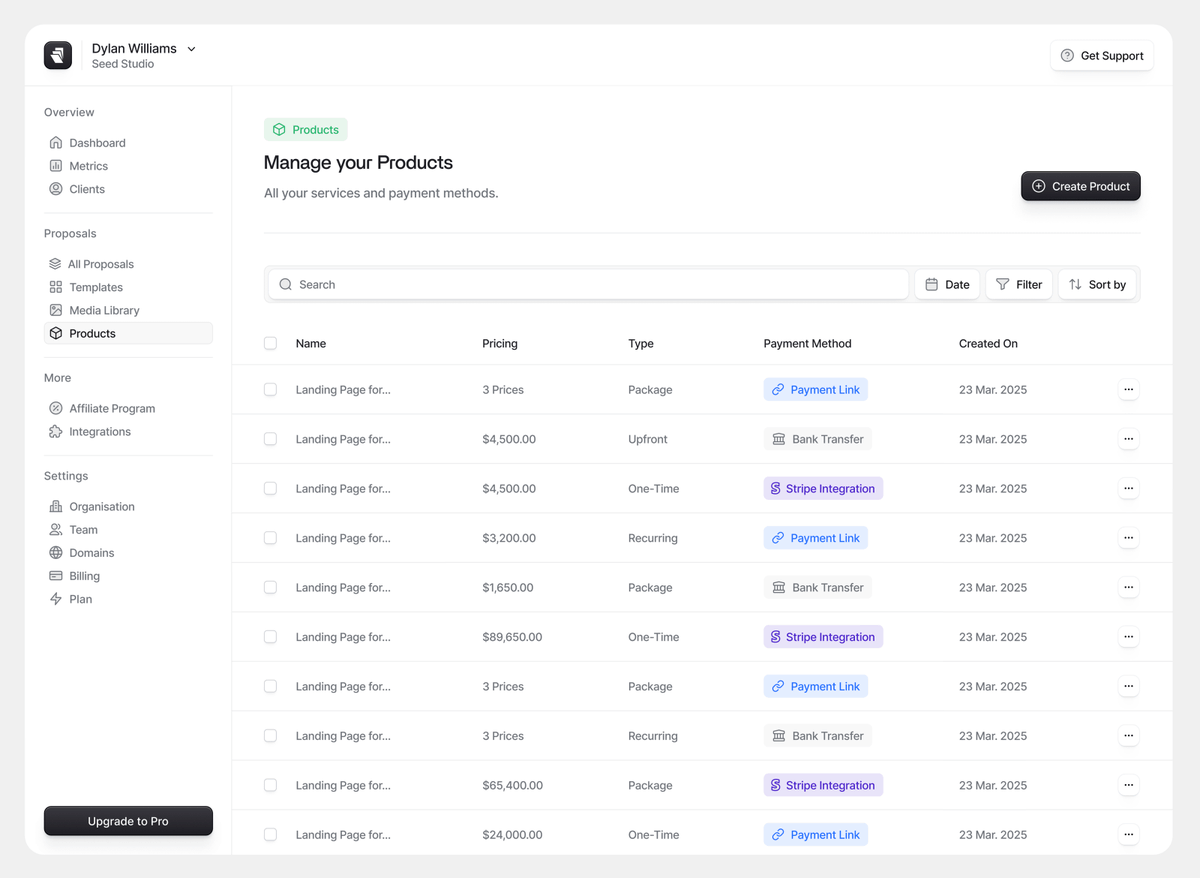Image resolution: width=1200 pixels, height=878 pixels.
Task: Tick the $4,500.00 One-Time row checkbox
Action: 270,488
